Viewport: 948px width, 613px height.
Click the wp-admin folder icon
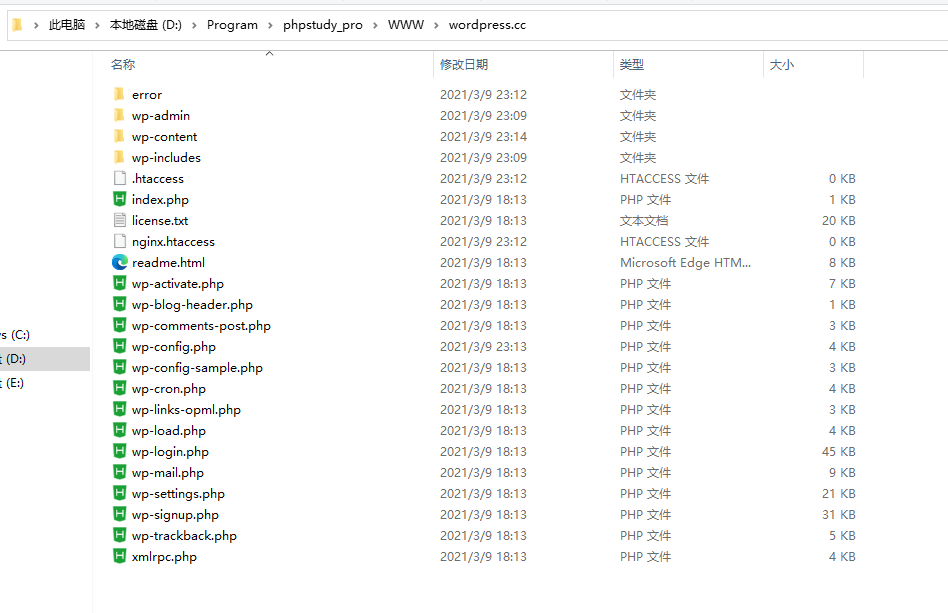coord(119,115)
